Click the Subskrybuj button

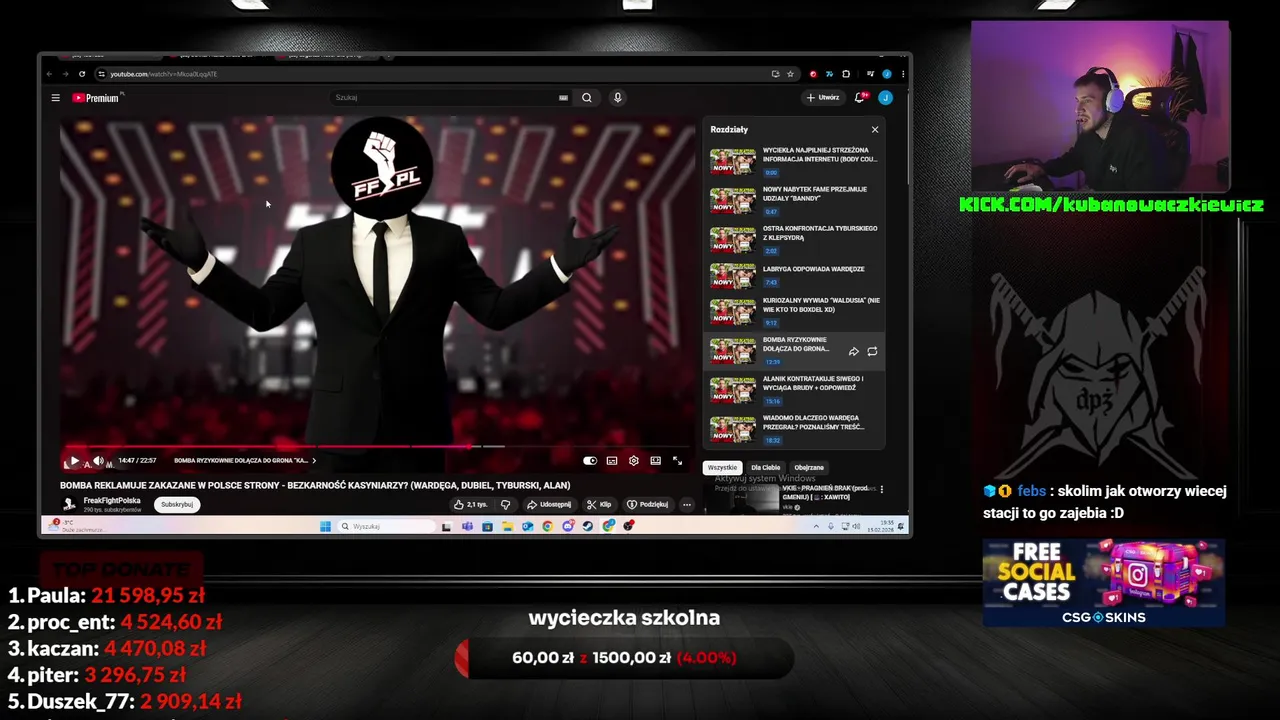tap(177, 505)
